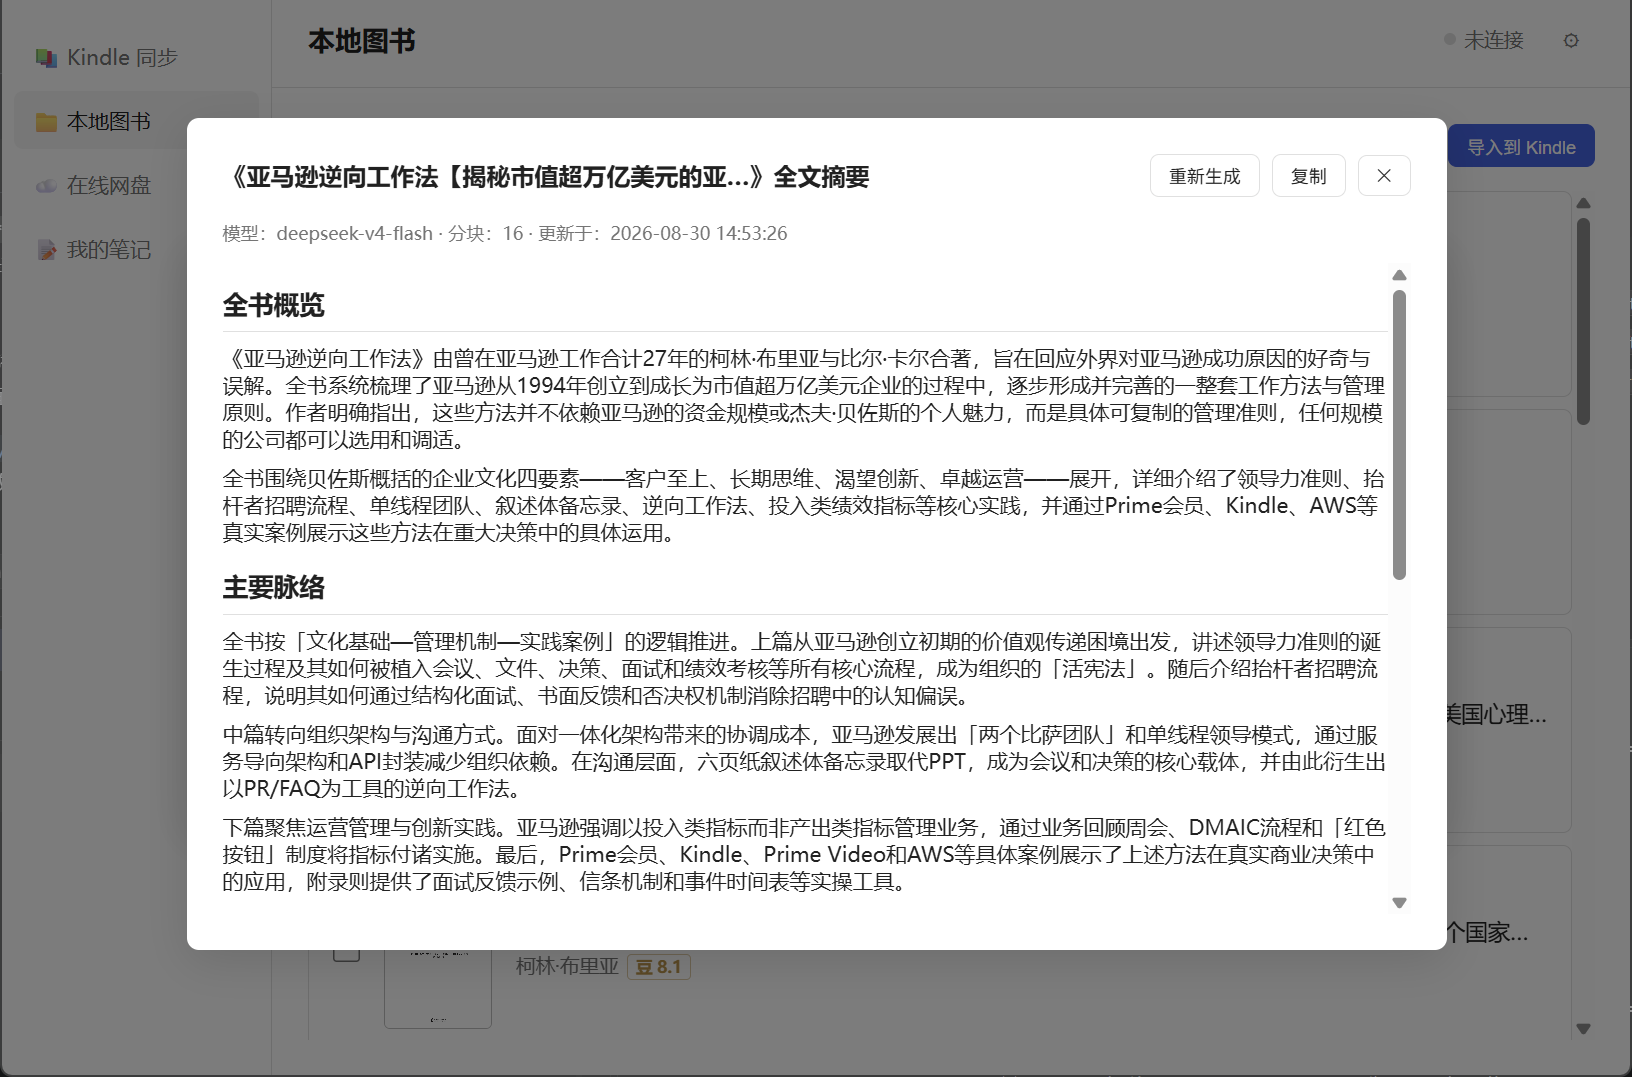Image resolution: width=1632 pixels, height=1077 pixels.
Task: Click the 复制 button
Action: (1308, 176)
